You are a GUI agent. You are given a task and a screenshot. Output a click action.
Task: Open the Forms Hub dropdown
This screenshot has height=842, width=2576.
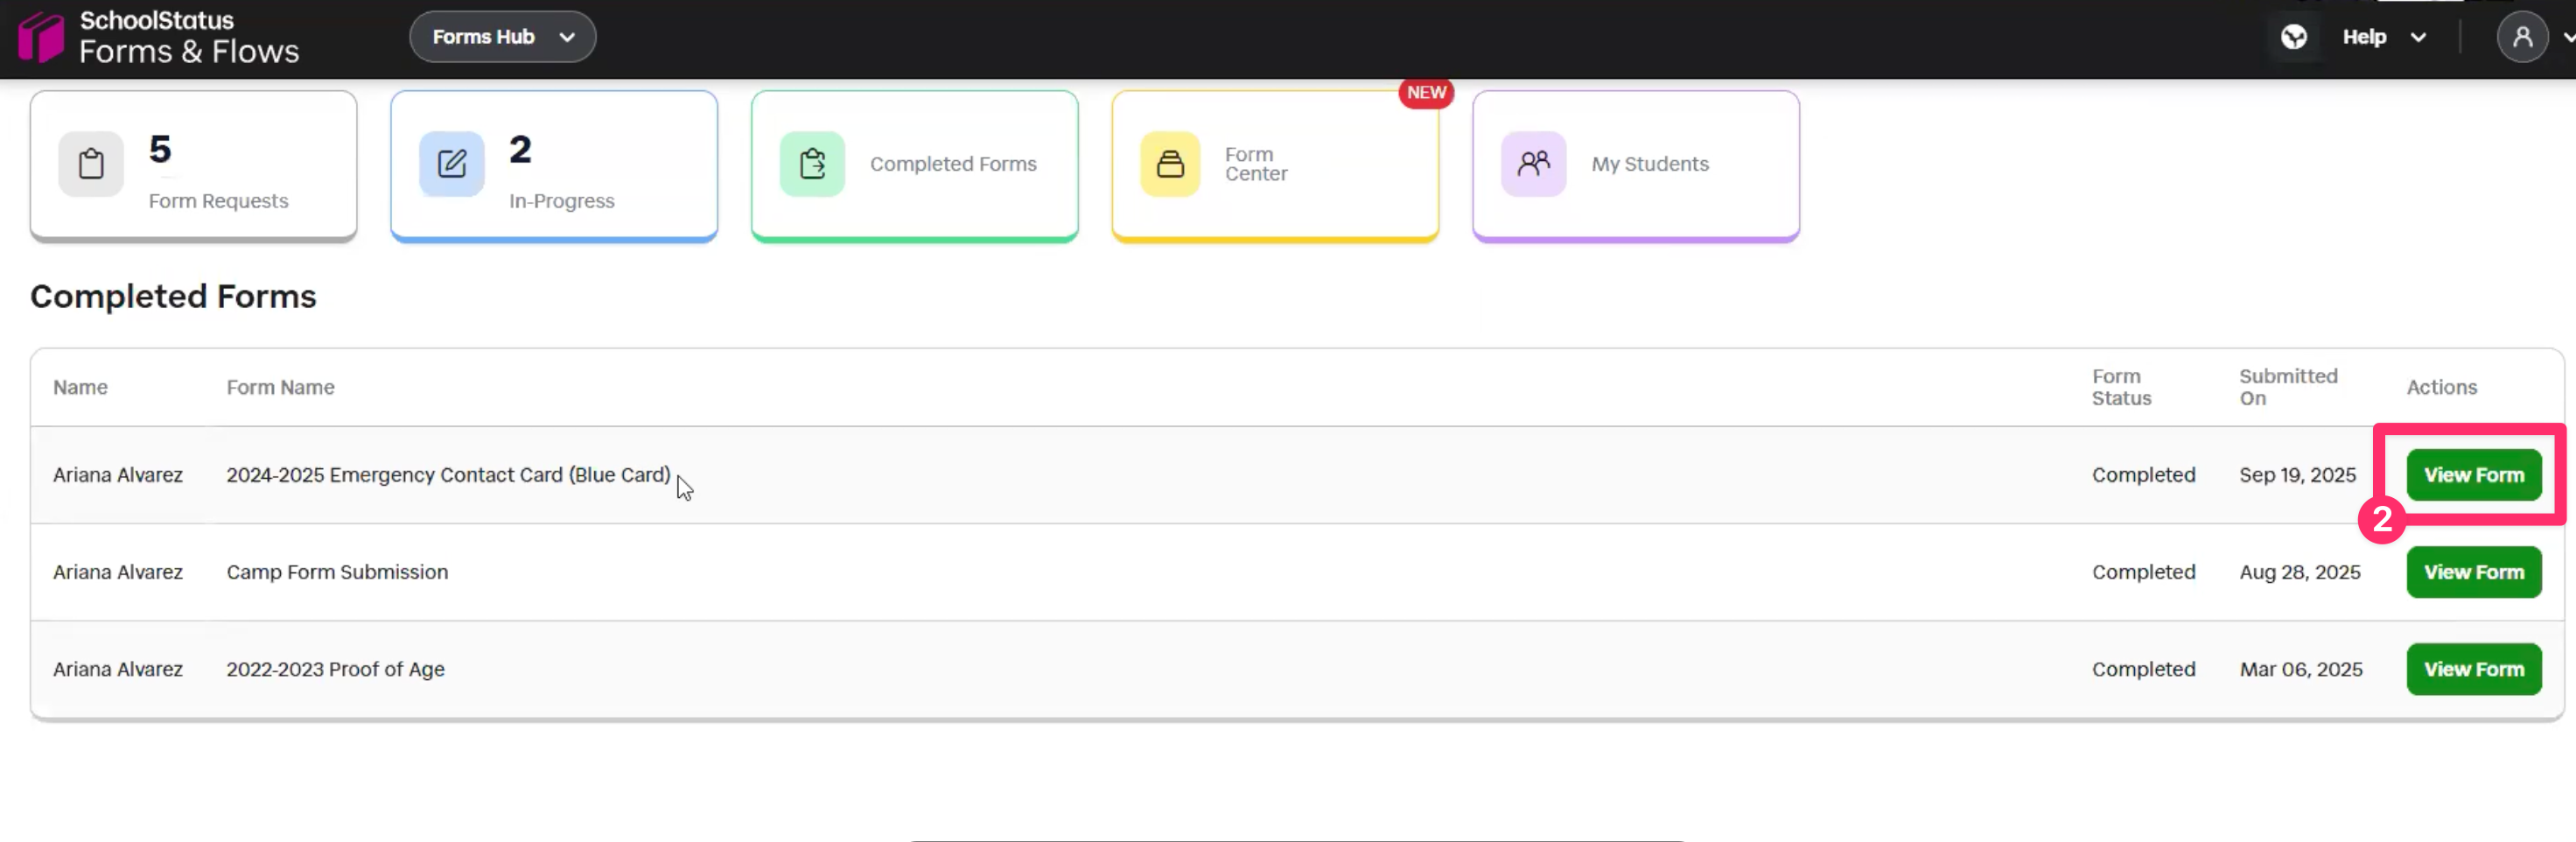point(503,36)
